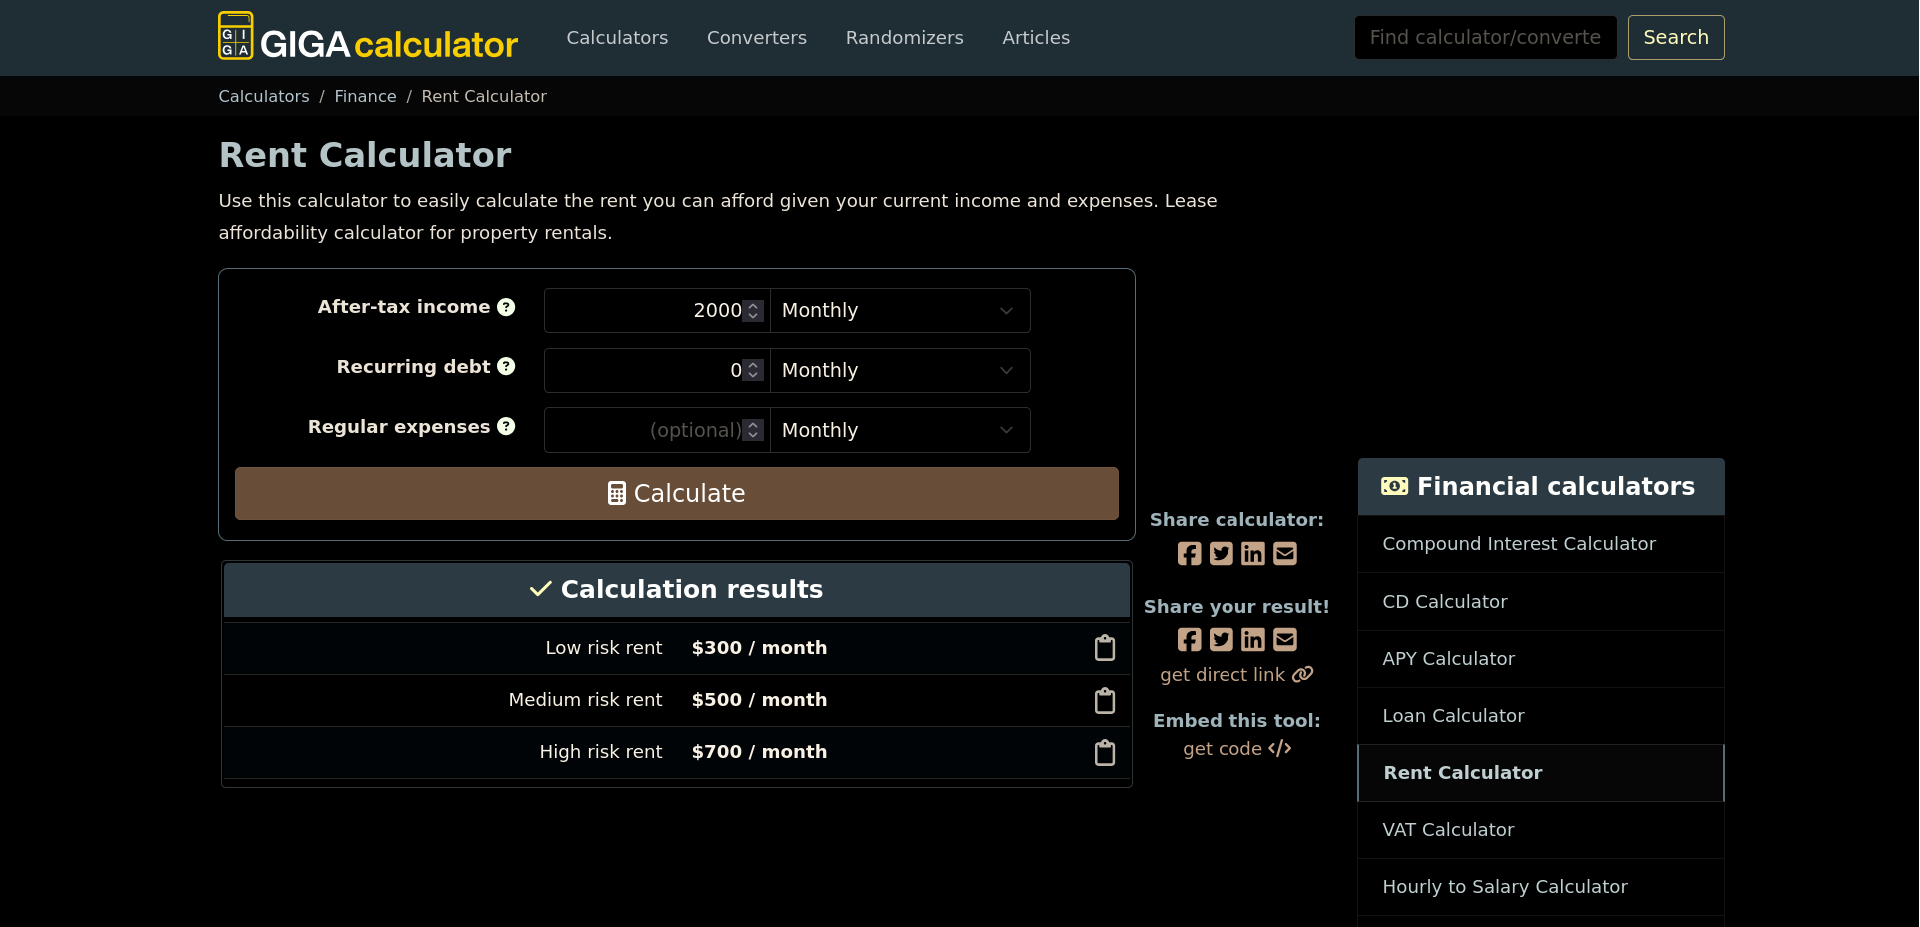This screenshot has height=927, width=1920.
Task: Click the Regular expenses optional field
Action: click(x=657, y=430)
